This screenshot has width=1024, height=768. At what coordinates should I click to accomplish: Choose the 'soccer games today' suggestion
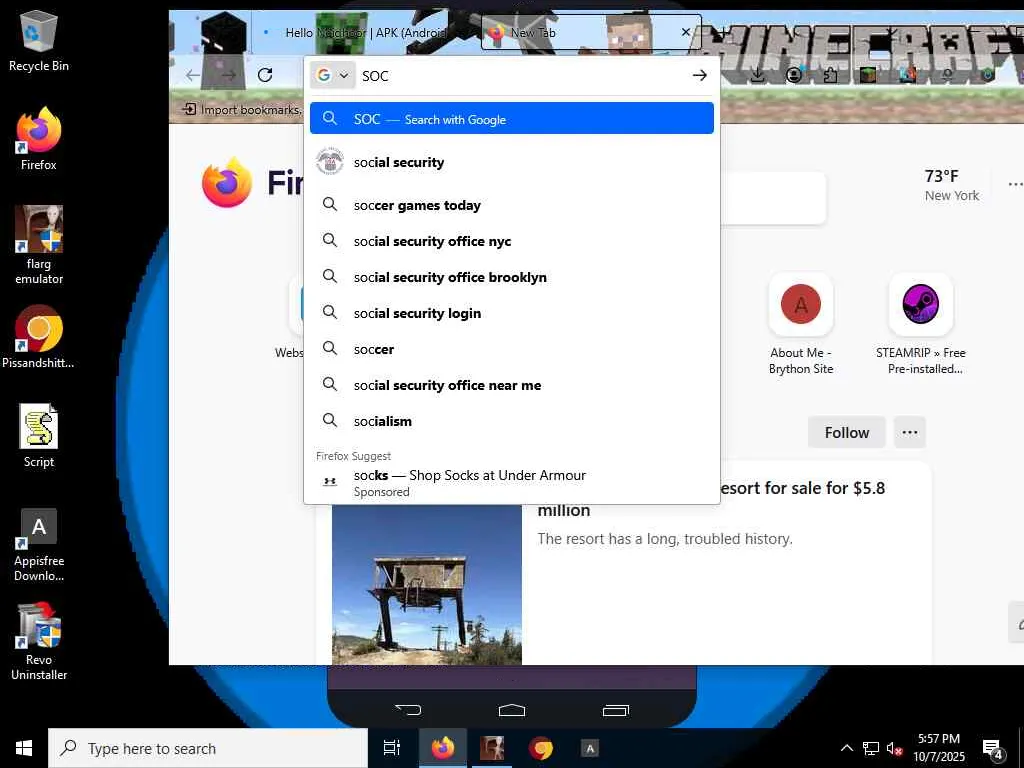[x=511, y=205]
